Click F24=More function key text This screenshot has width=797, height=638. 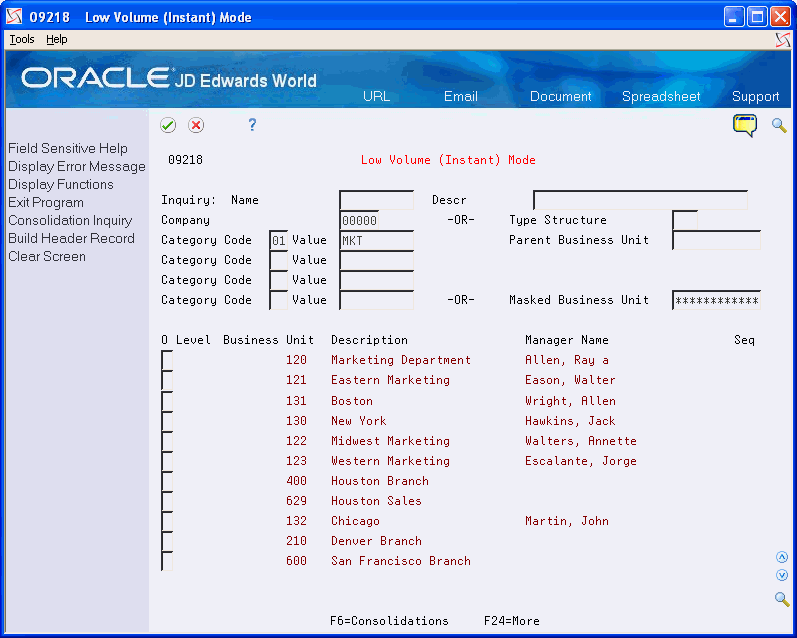pos(512,621)
